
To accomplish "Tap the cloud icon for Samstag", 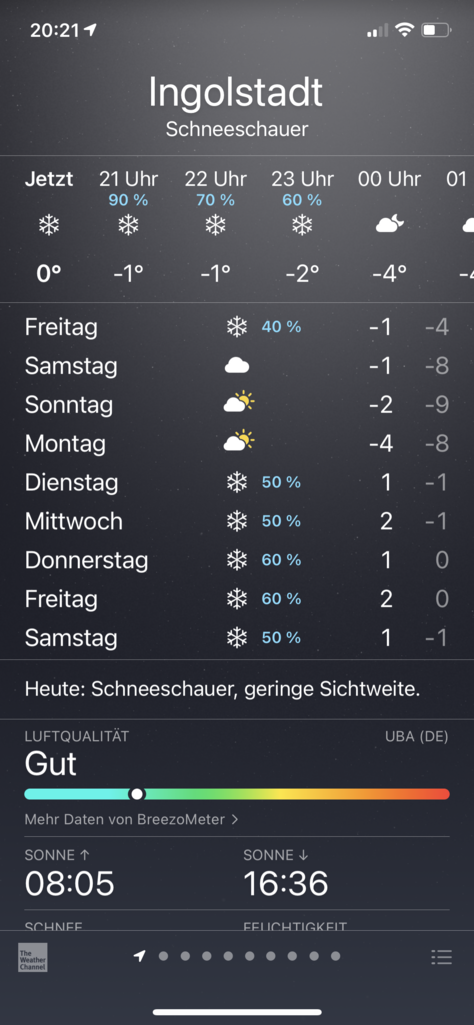I will tap(237, 365).
